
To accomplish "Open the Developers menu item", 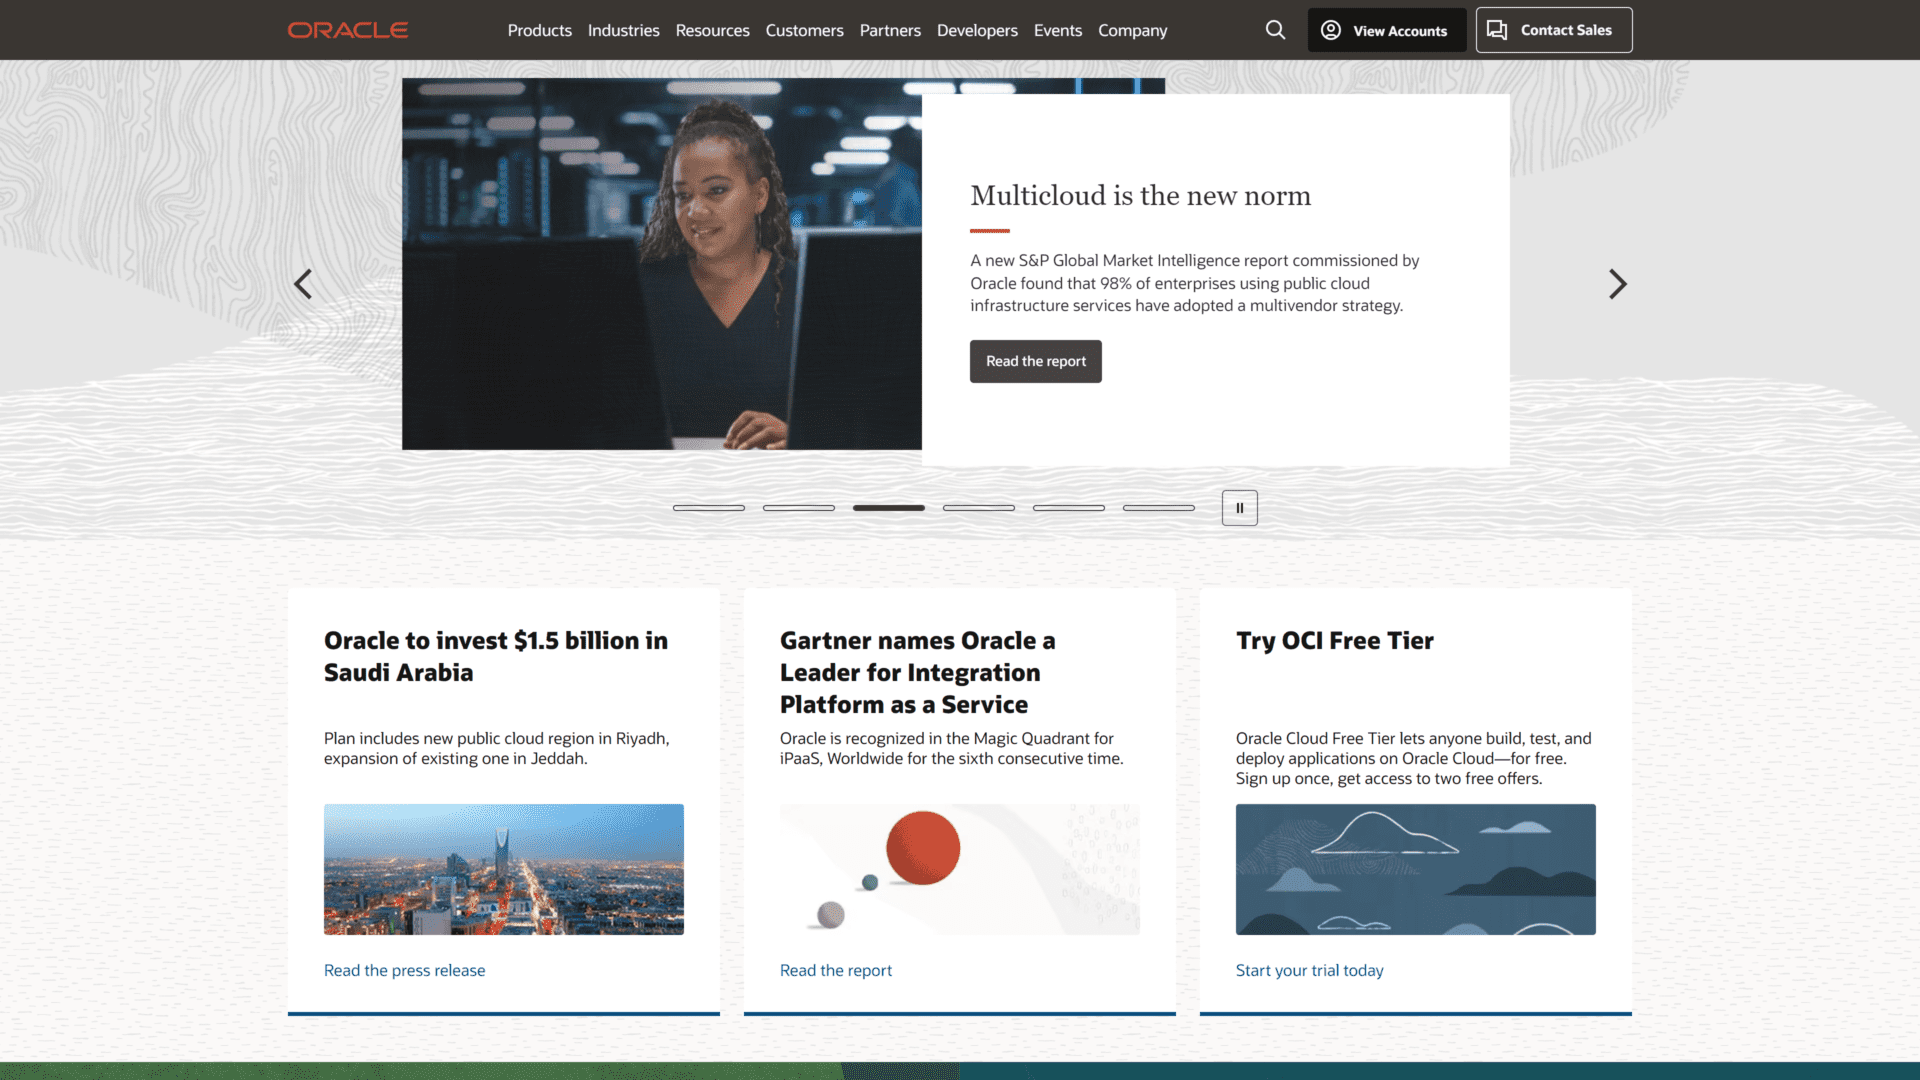I will (x=977, y=29).
